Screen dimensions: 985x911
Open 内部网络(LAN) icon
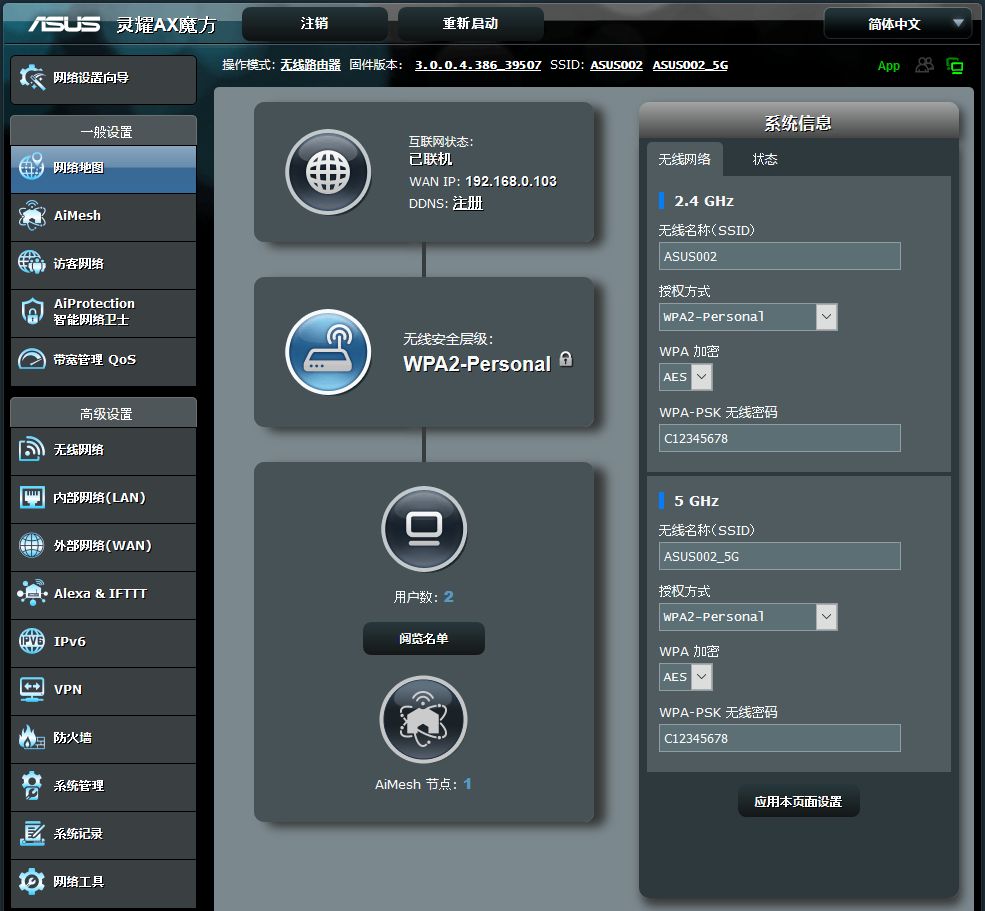click(x=31, y=497)
